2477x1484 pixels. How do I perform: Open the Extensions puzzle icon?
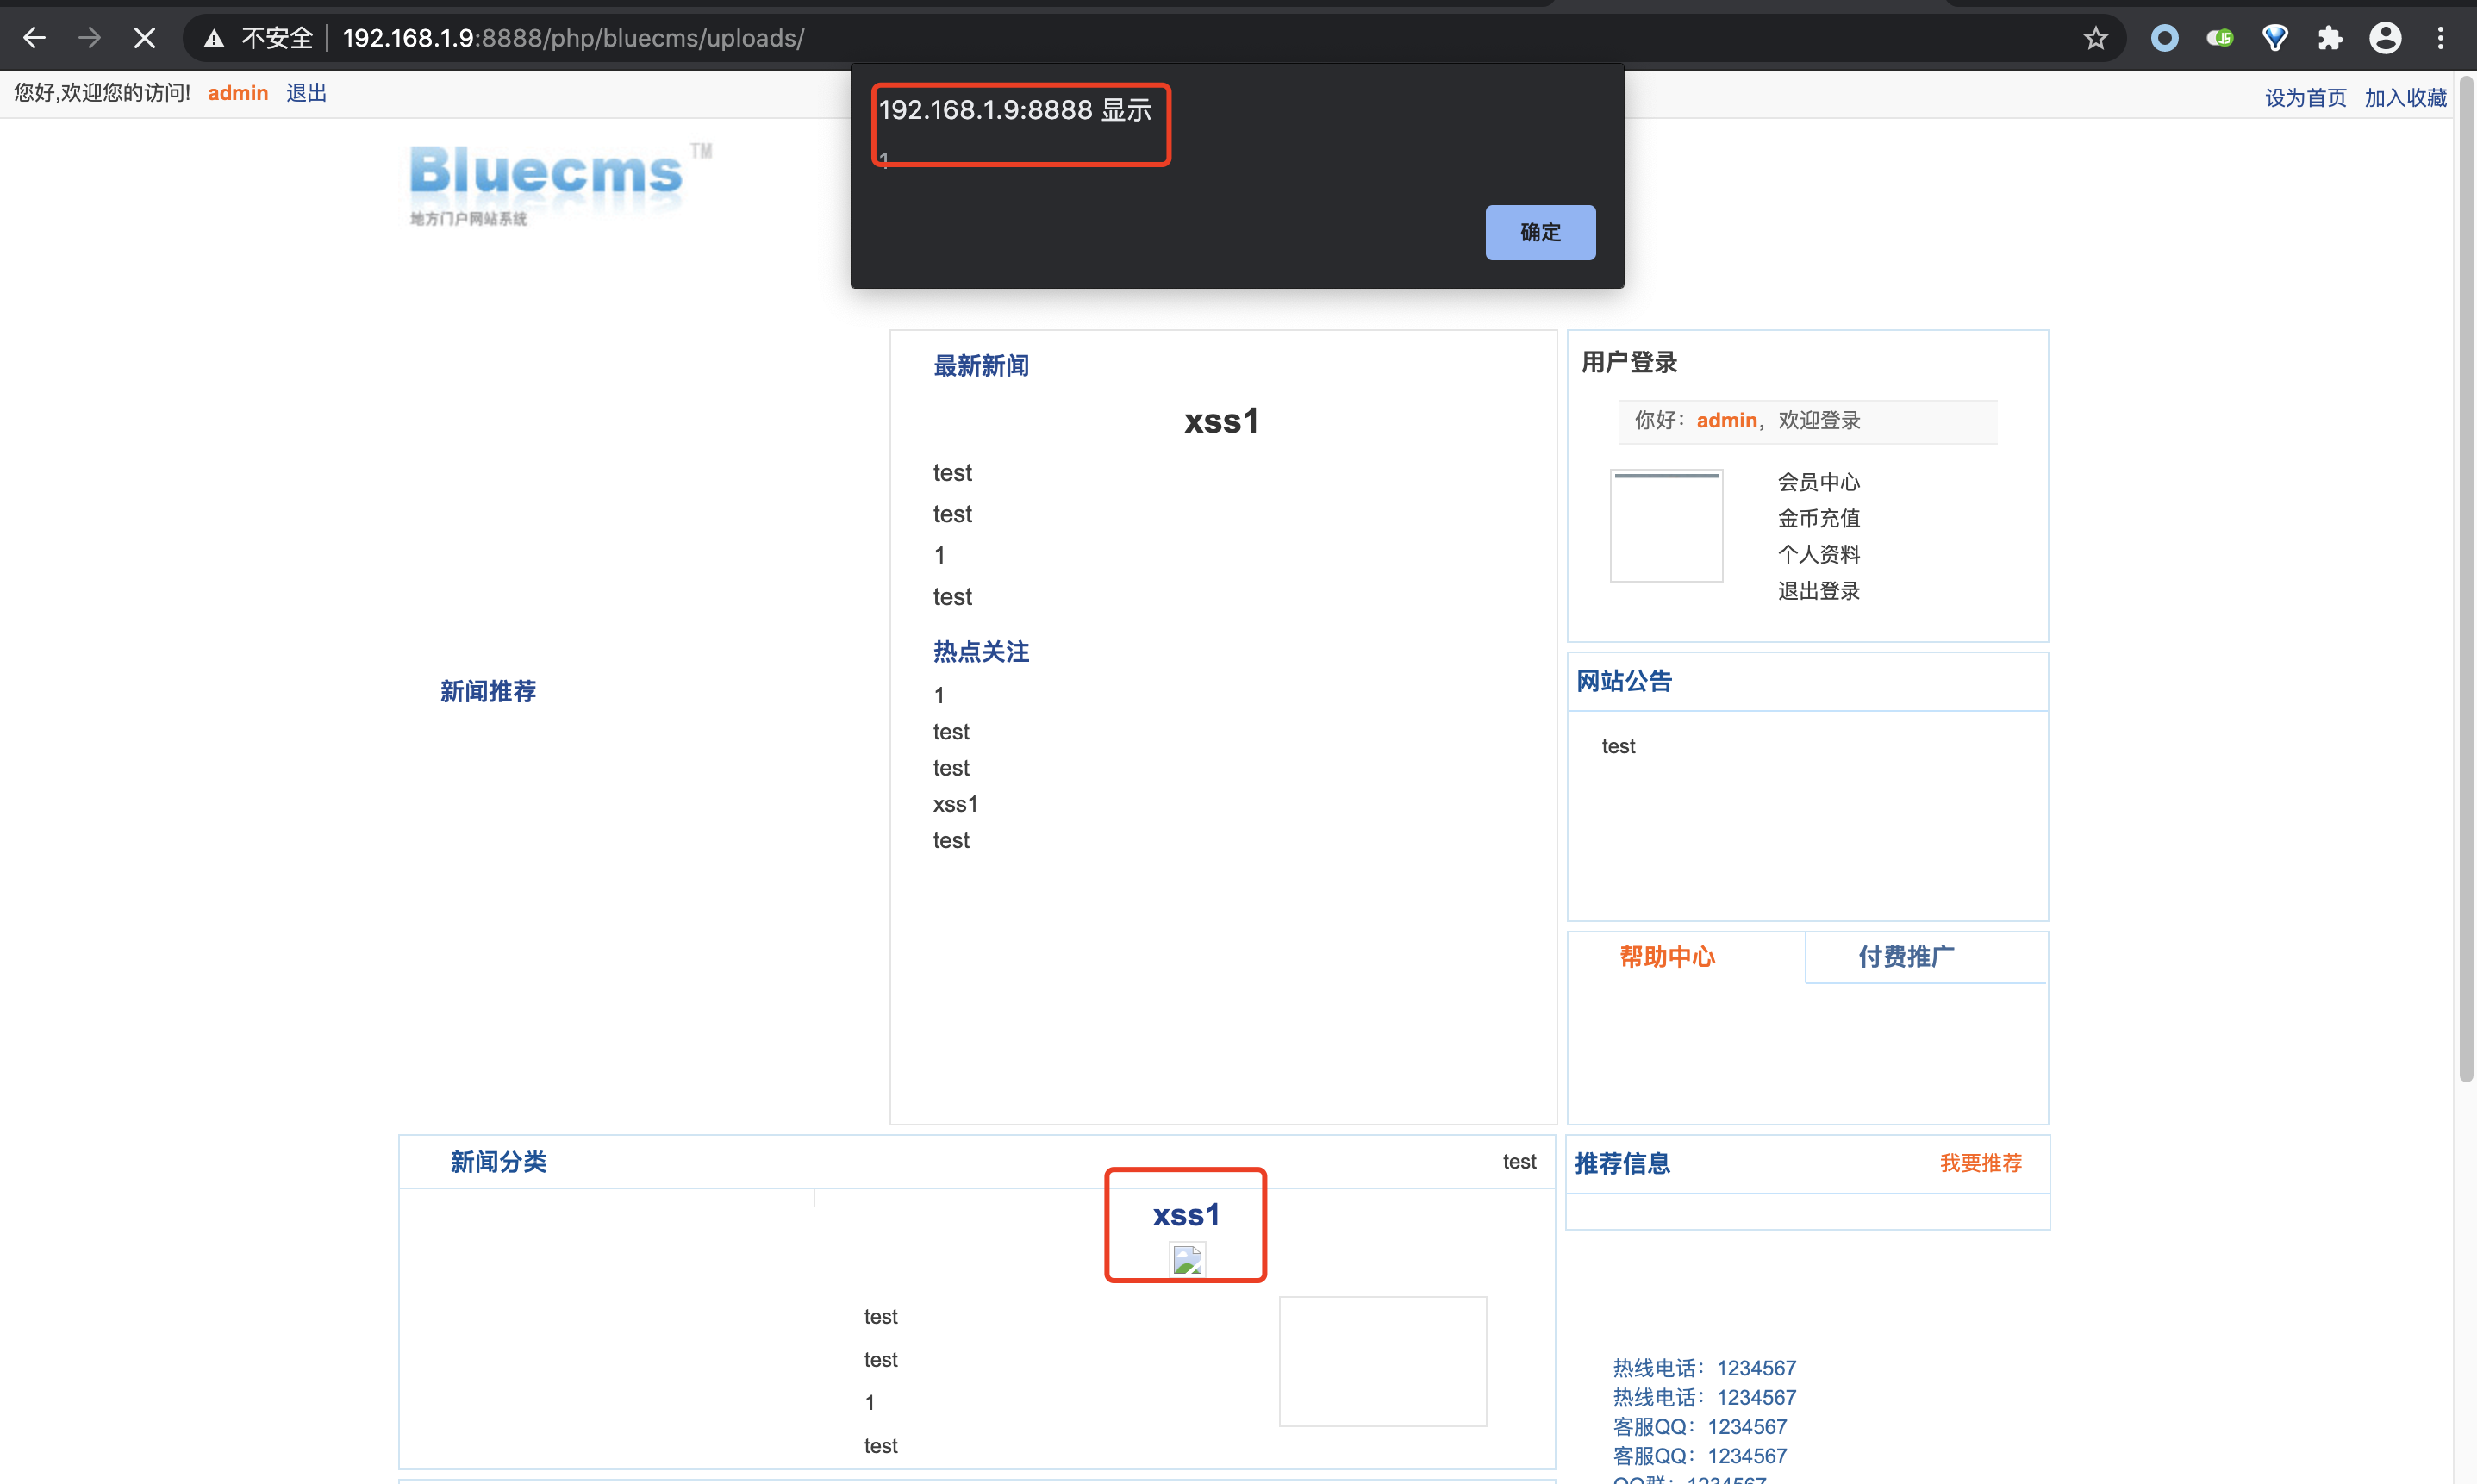2329,38
